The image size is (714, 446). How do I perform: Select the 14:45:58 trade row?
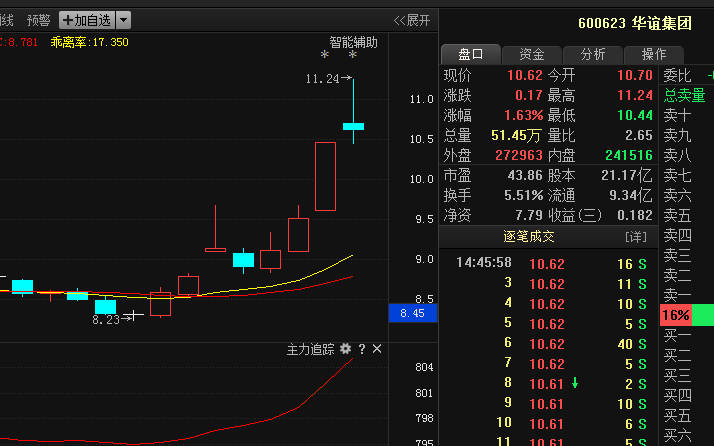(549, 264)
